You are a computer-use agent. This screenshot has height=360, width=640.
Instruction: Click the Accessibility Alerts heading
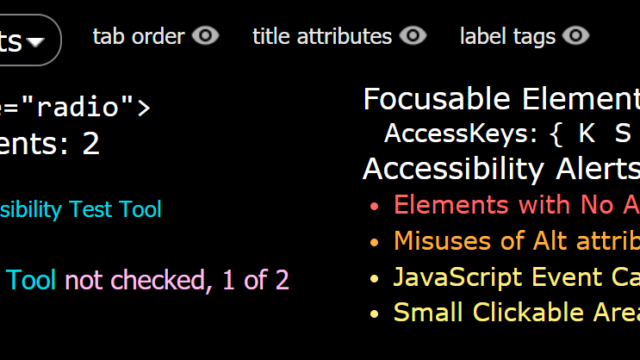tap(501, 169)
